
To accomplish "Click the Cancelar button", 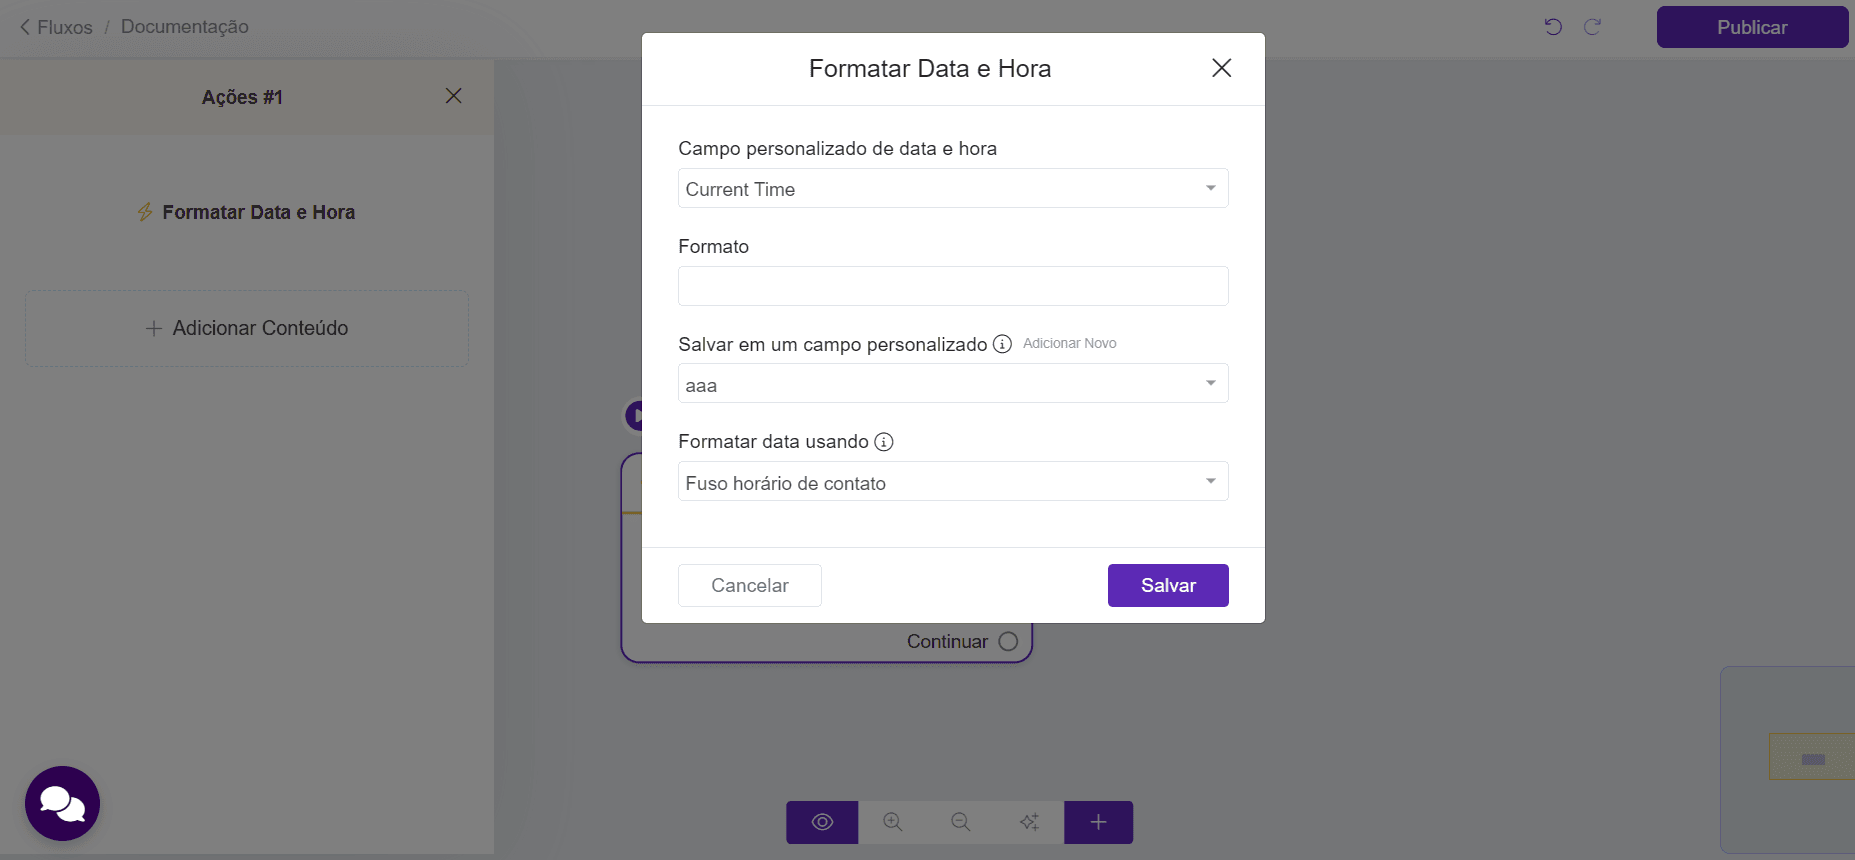I will click(x=750, y=585).
